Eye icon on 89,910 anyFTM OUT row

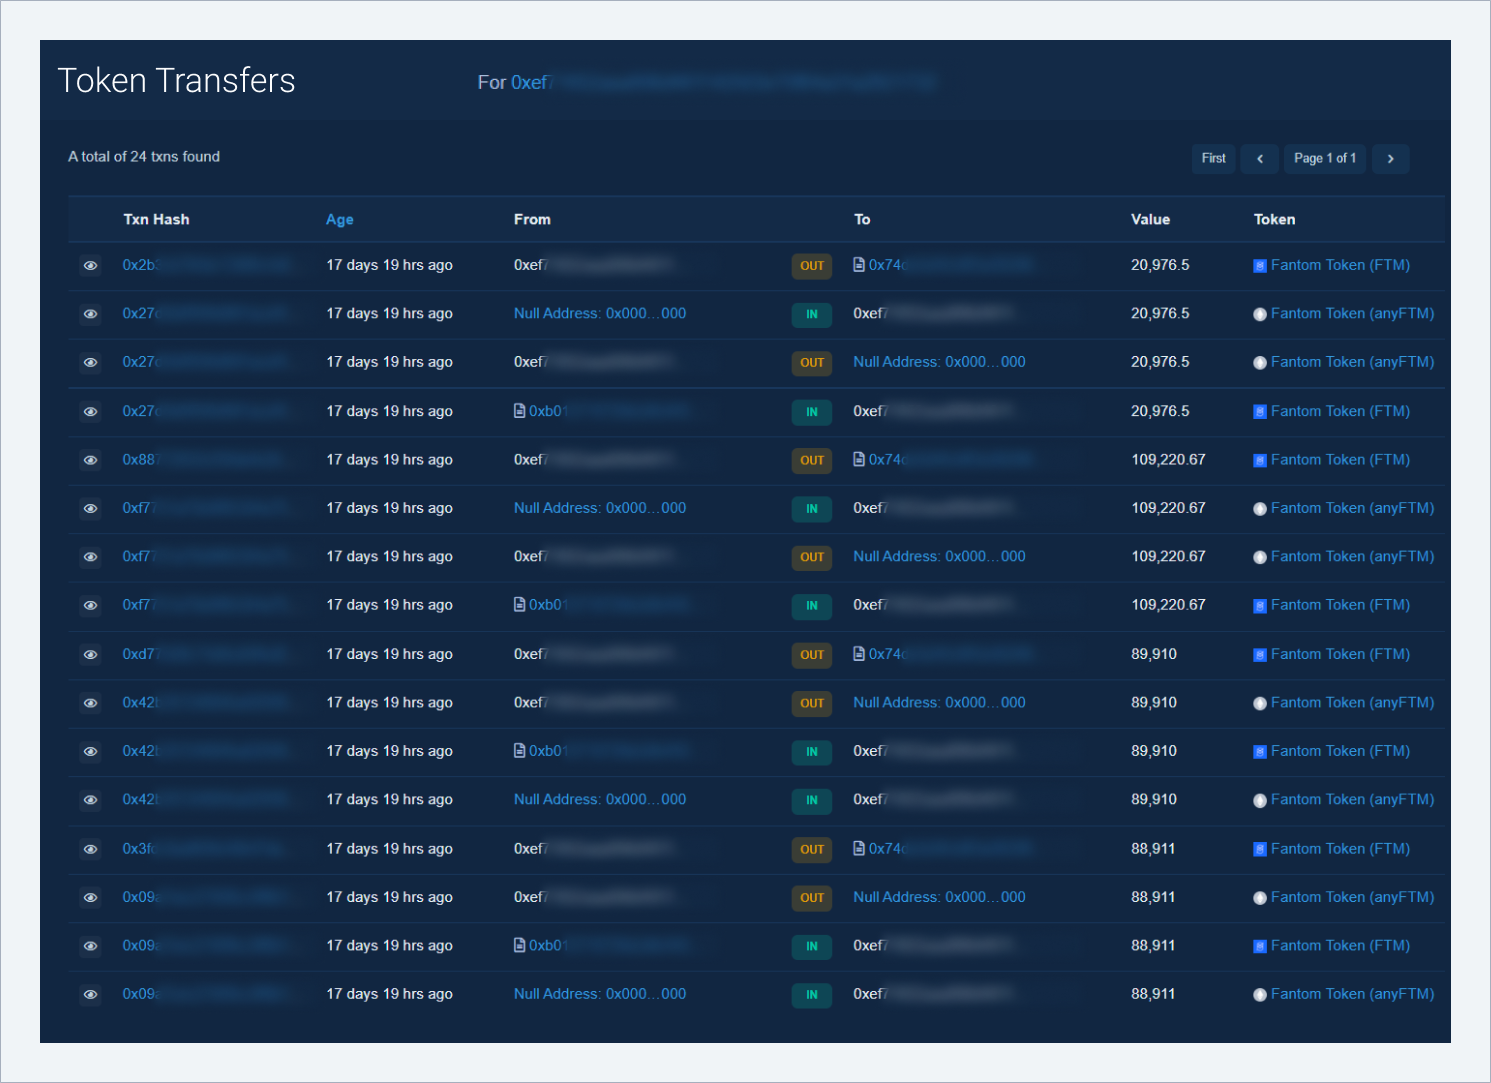(x=90, y=703)
